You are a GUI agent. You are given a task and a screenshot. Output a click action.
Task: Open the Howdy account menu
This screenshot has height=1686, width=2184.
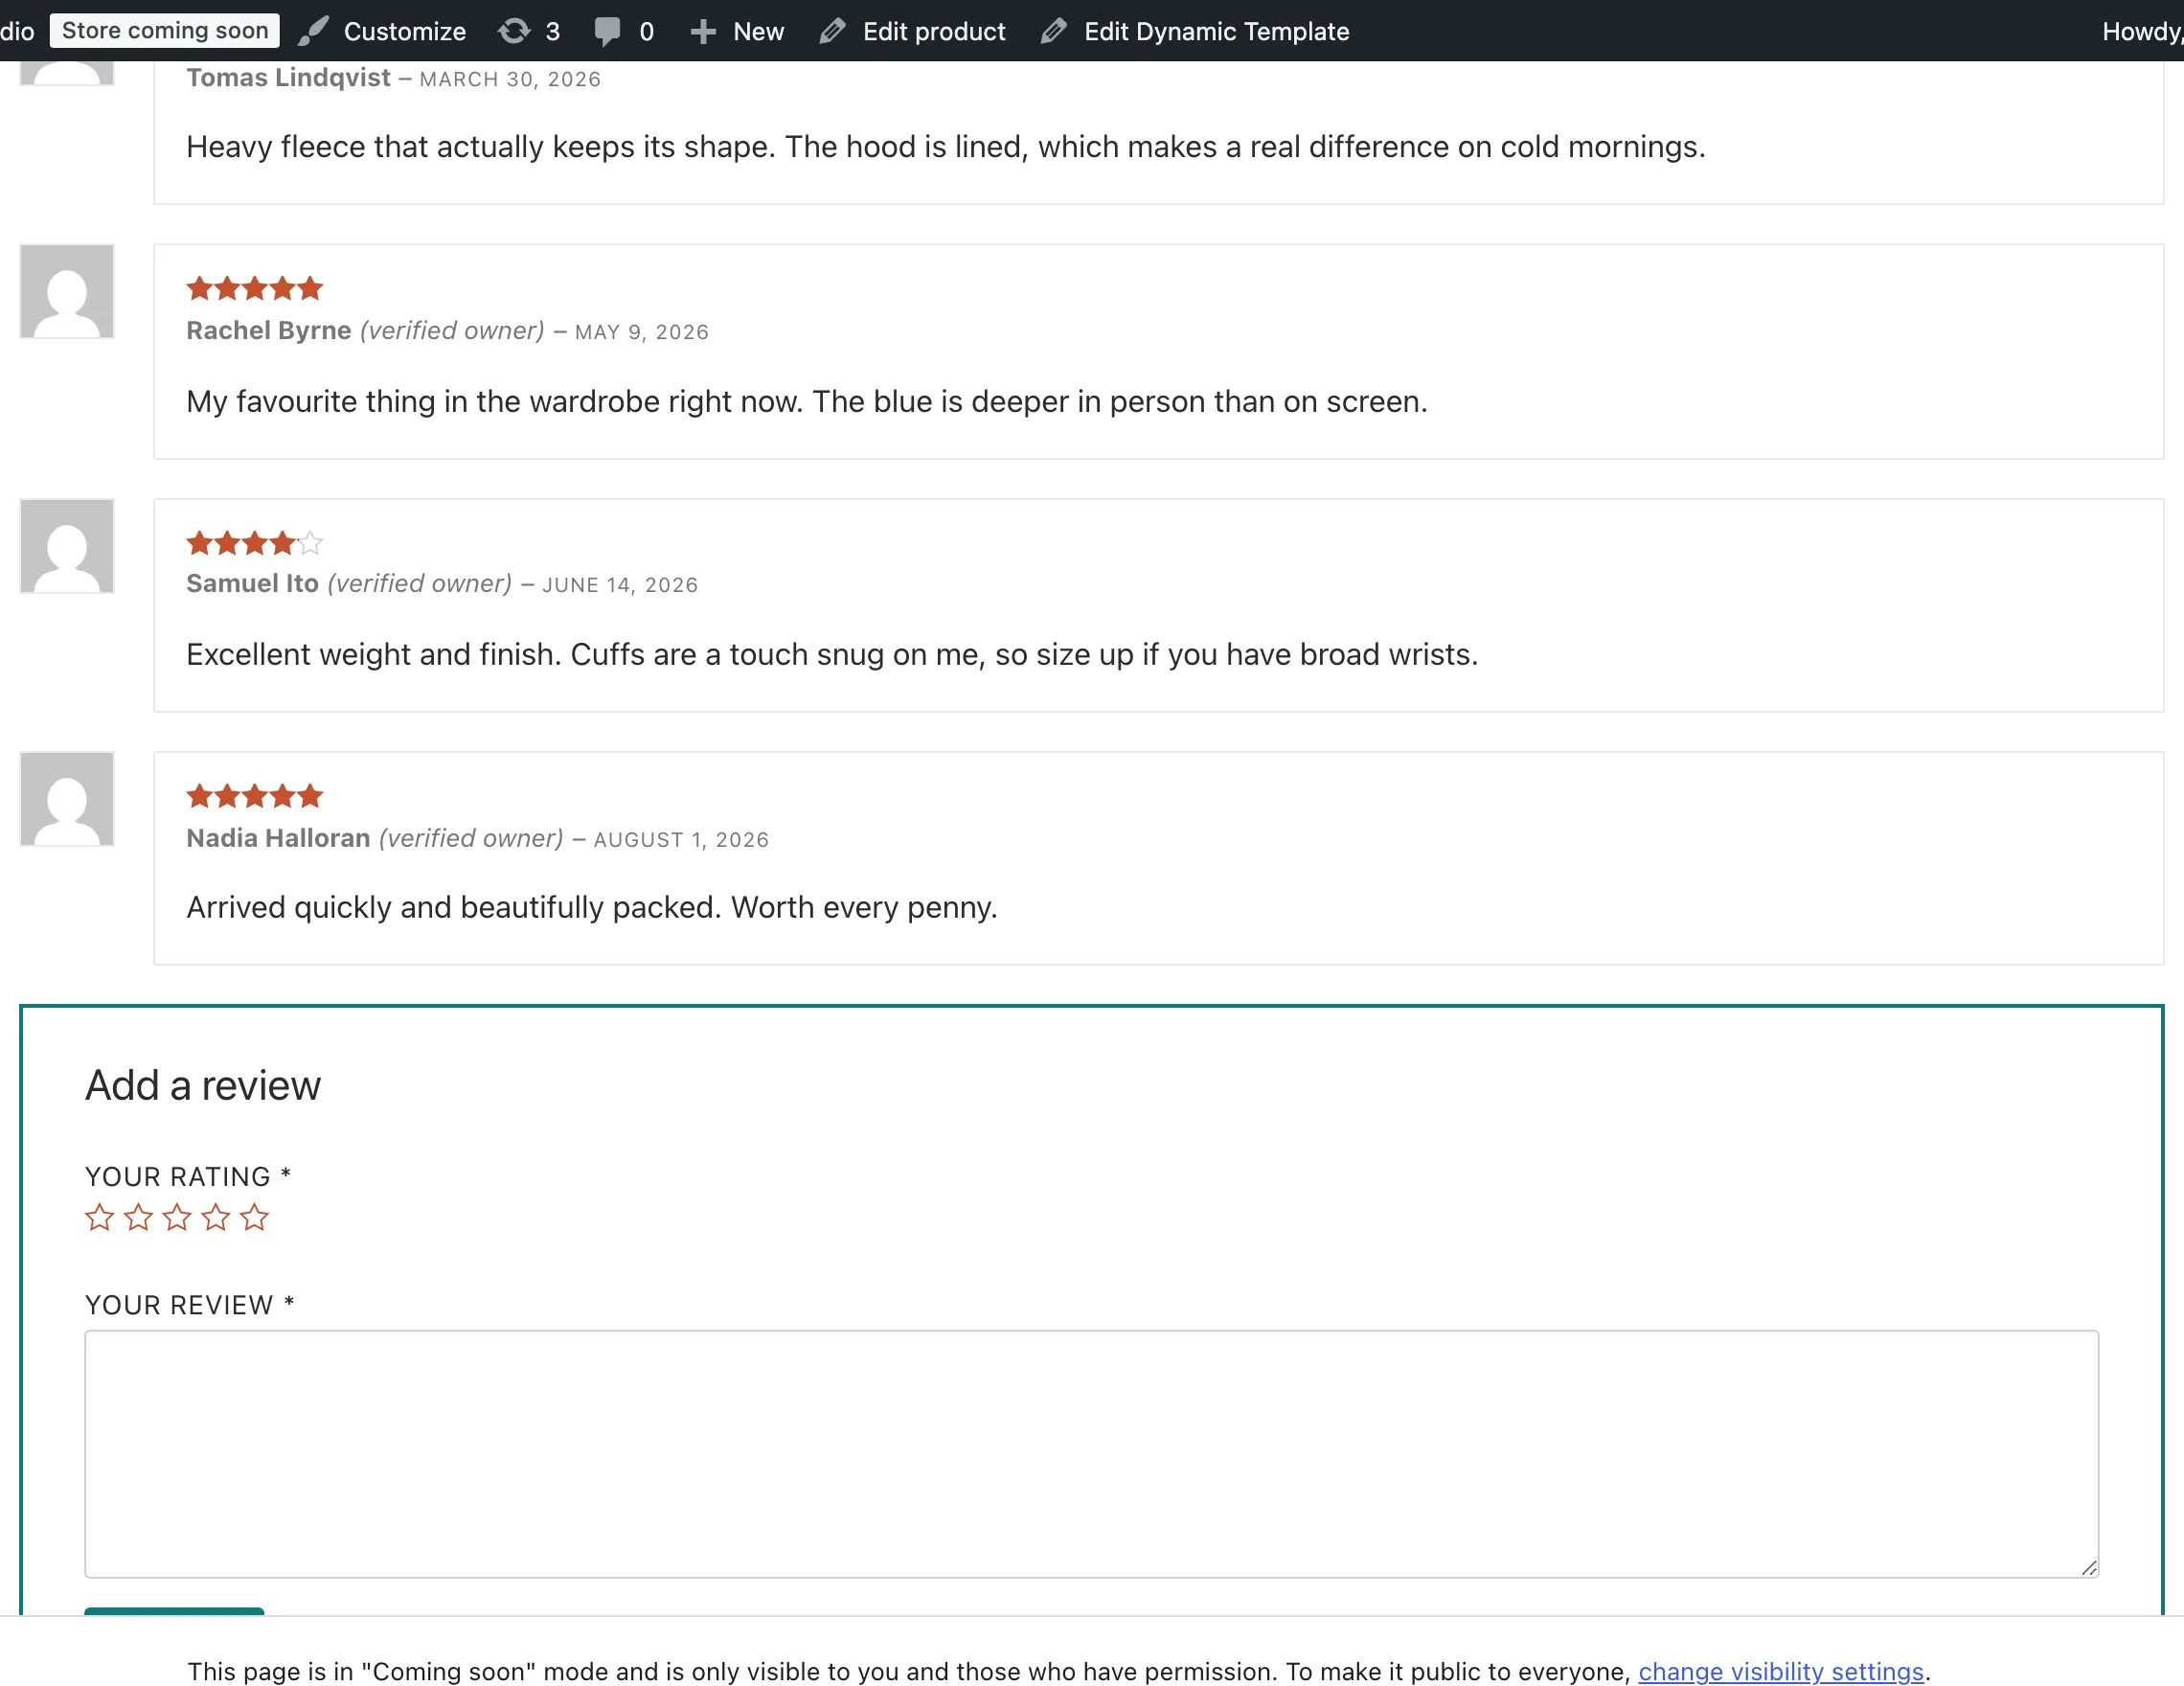tap(2142, 31)
